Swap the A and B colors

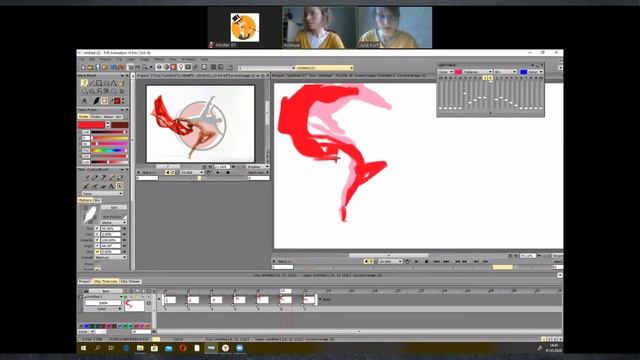pos(108,124)
